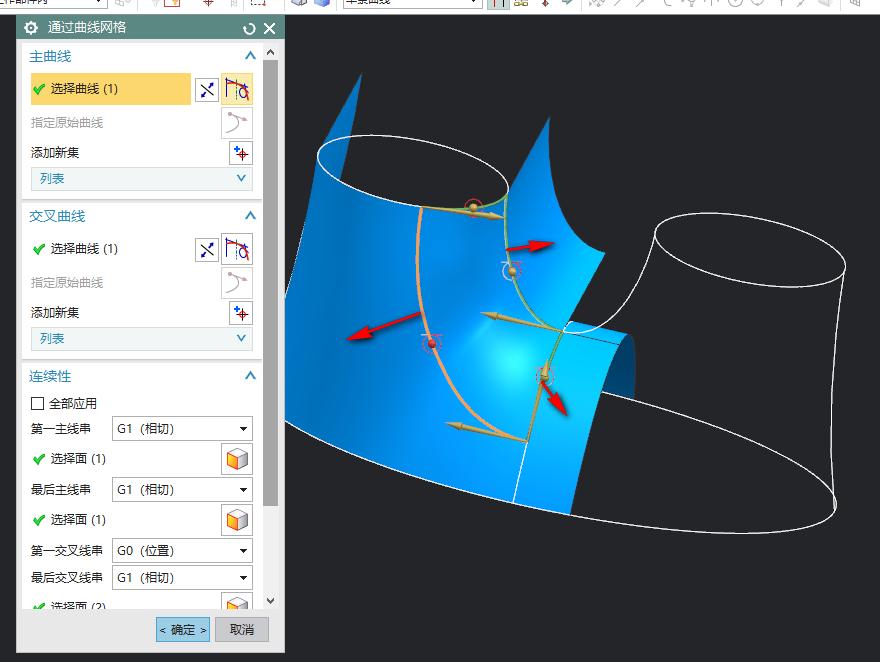This screenshot has height=662, width=880.
Task: Click the 确定 button
Action: [x=183, y=630]
